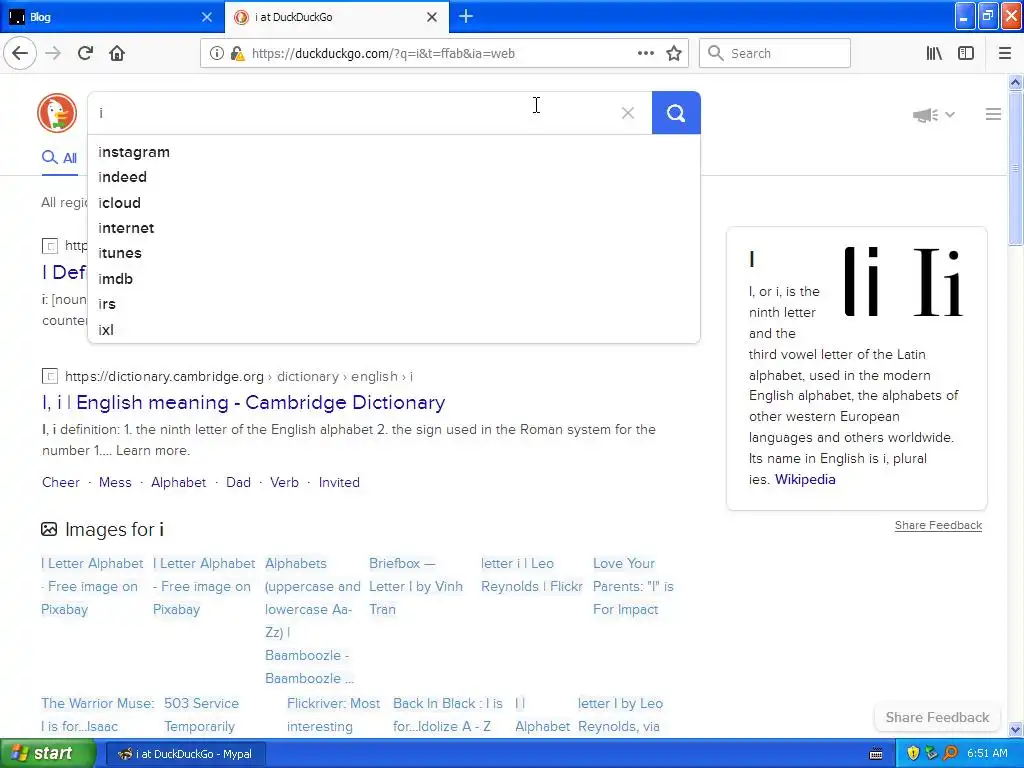Click the lock warning connection icon
This screenshot has width=1024, height=768.
[237, 54]
